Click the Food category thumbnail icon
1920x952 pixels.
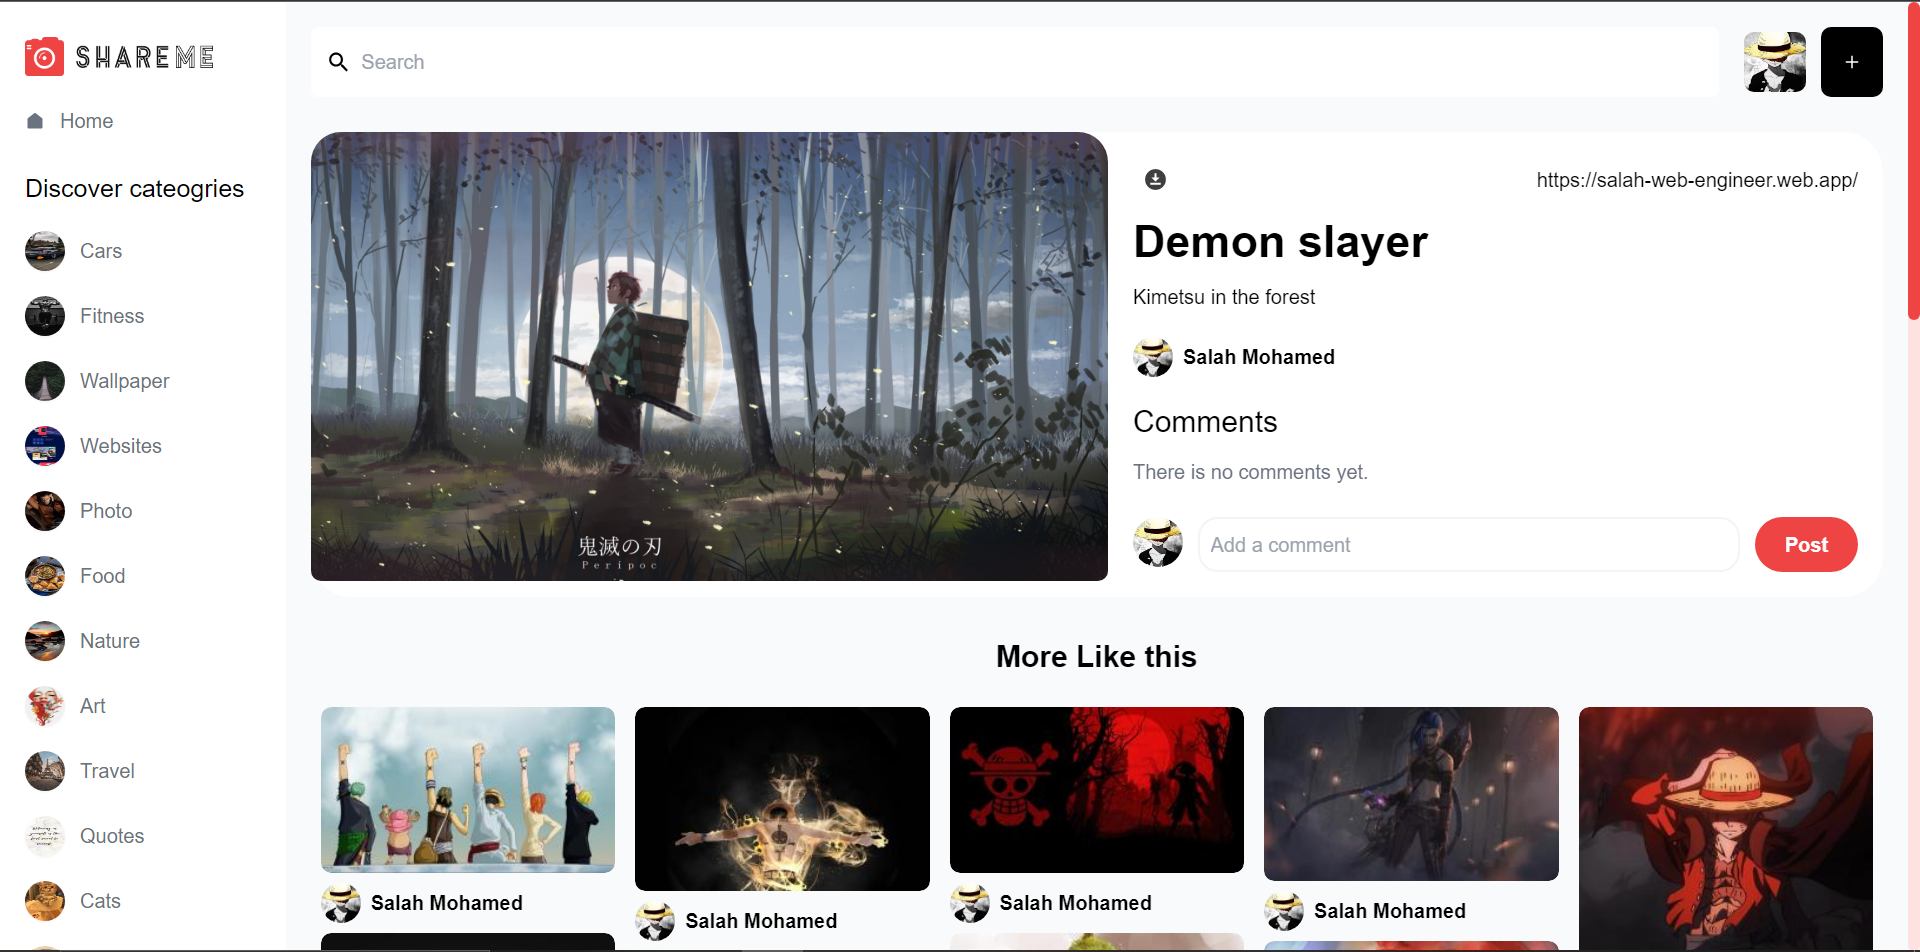45,576
